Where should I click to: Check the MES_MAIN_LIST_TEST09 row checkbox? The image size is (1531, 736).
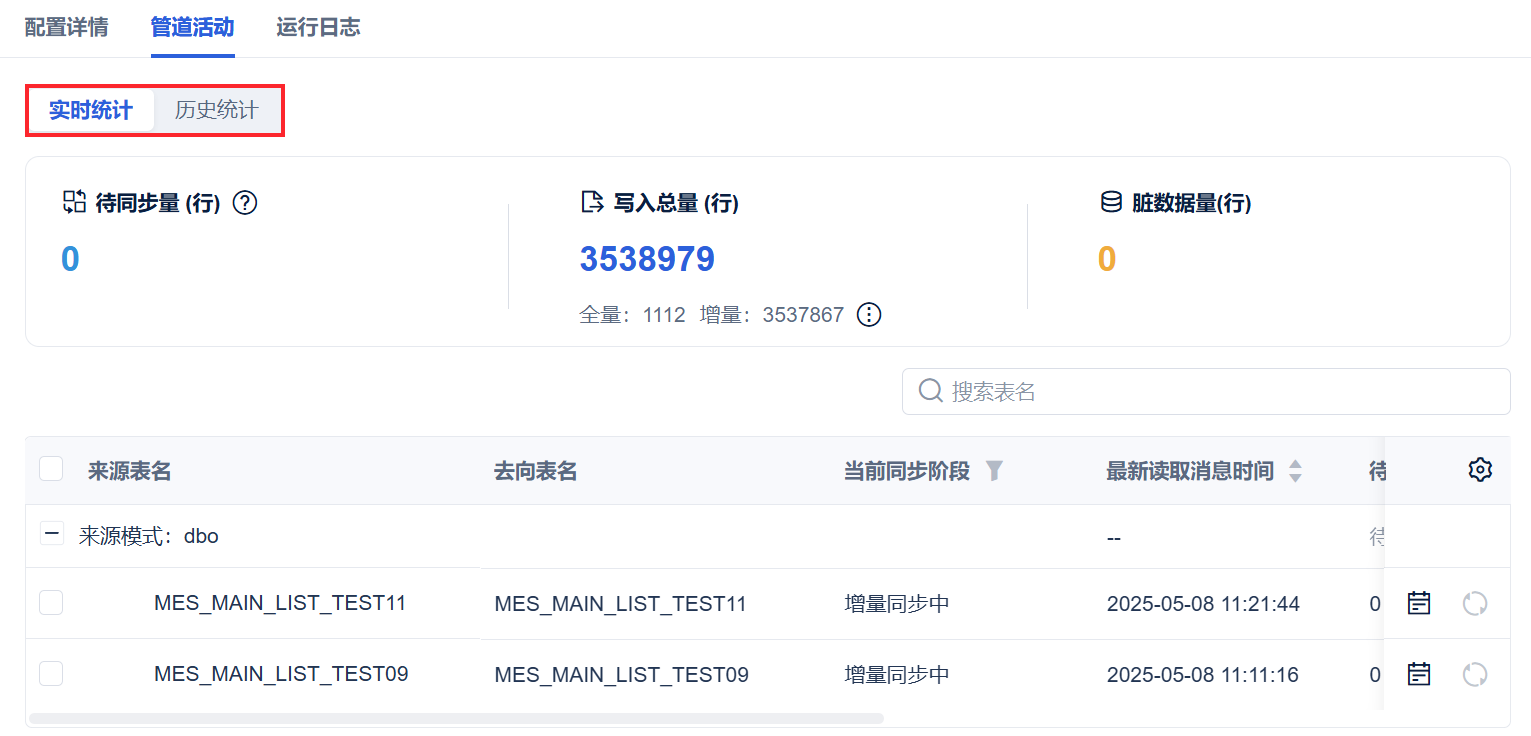[51, 674]
